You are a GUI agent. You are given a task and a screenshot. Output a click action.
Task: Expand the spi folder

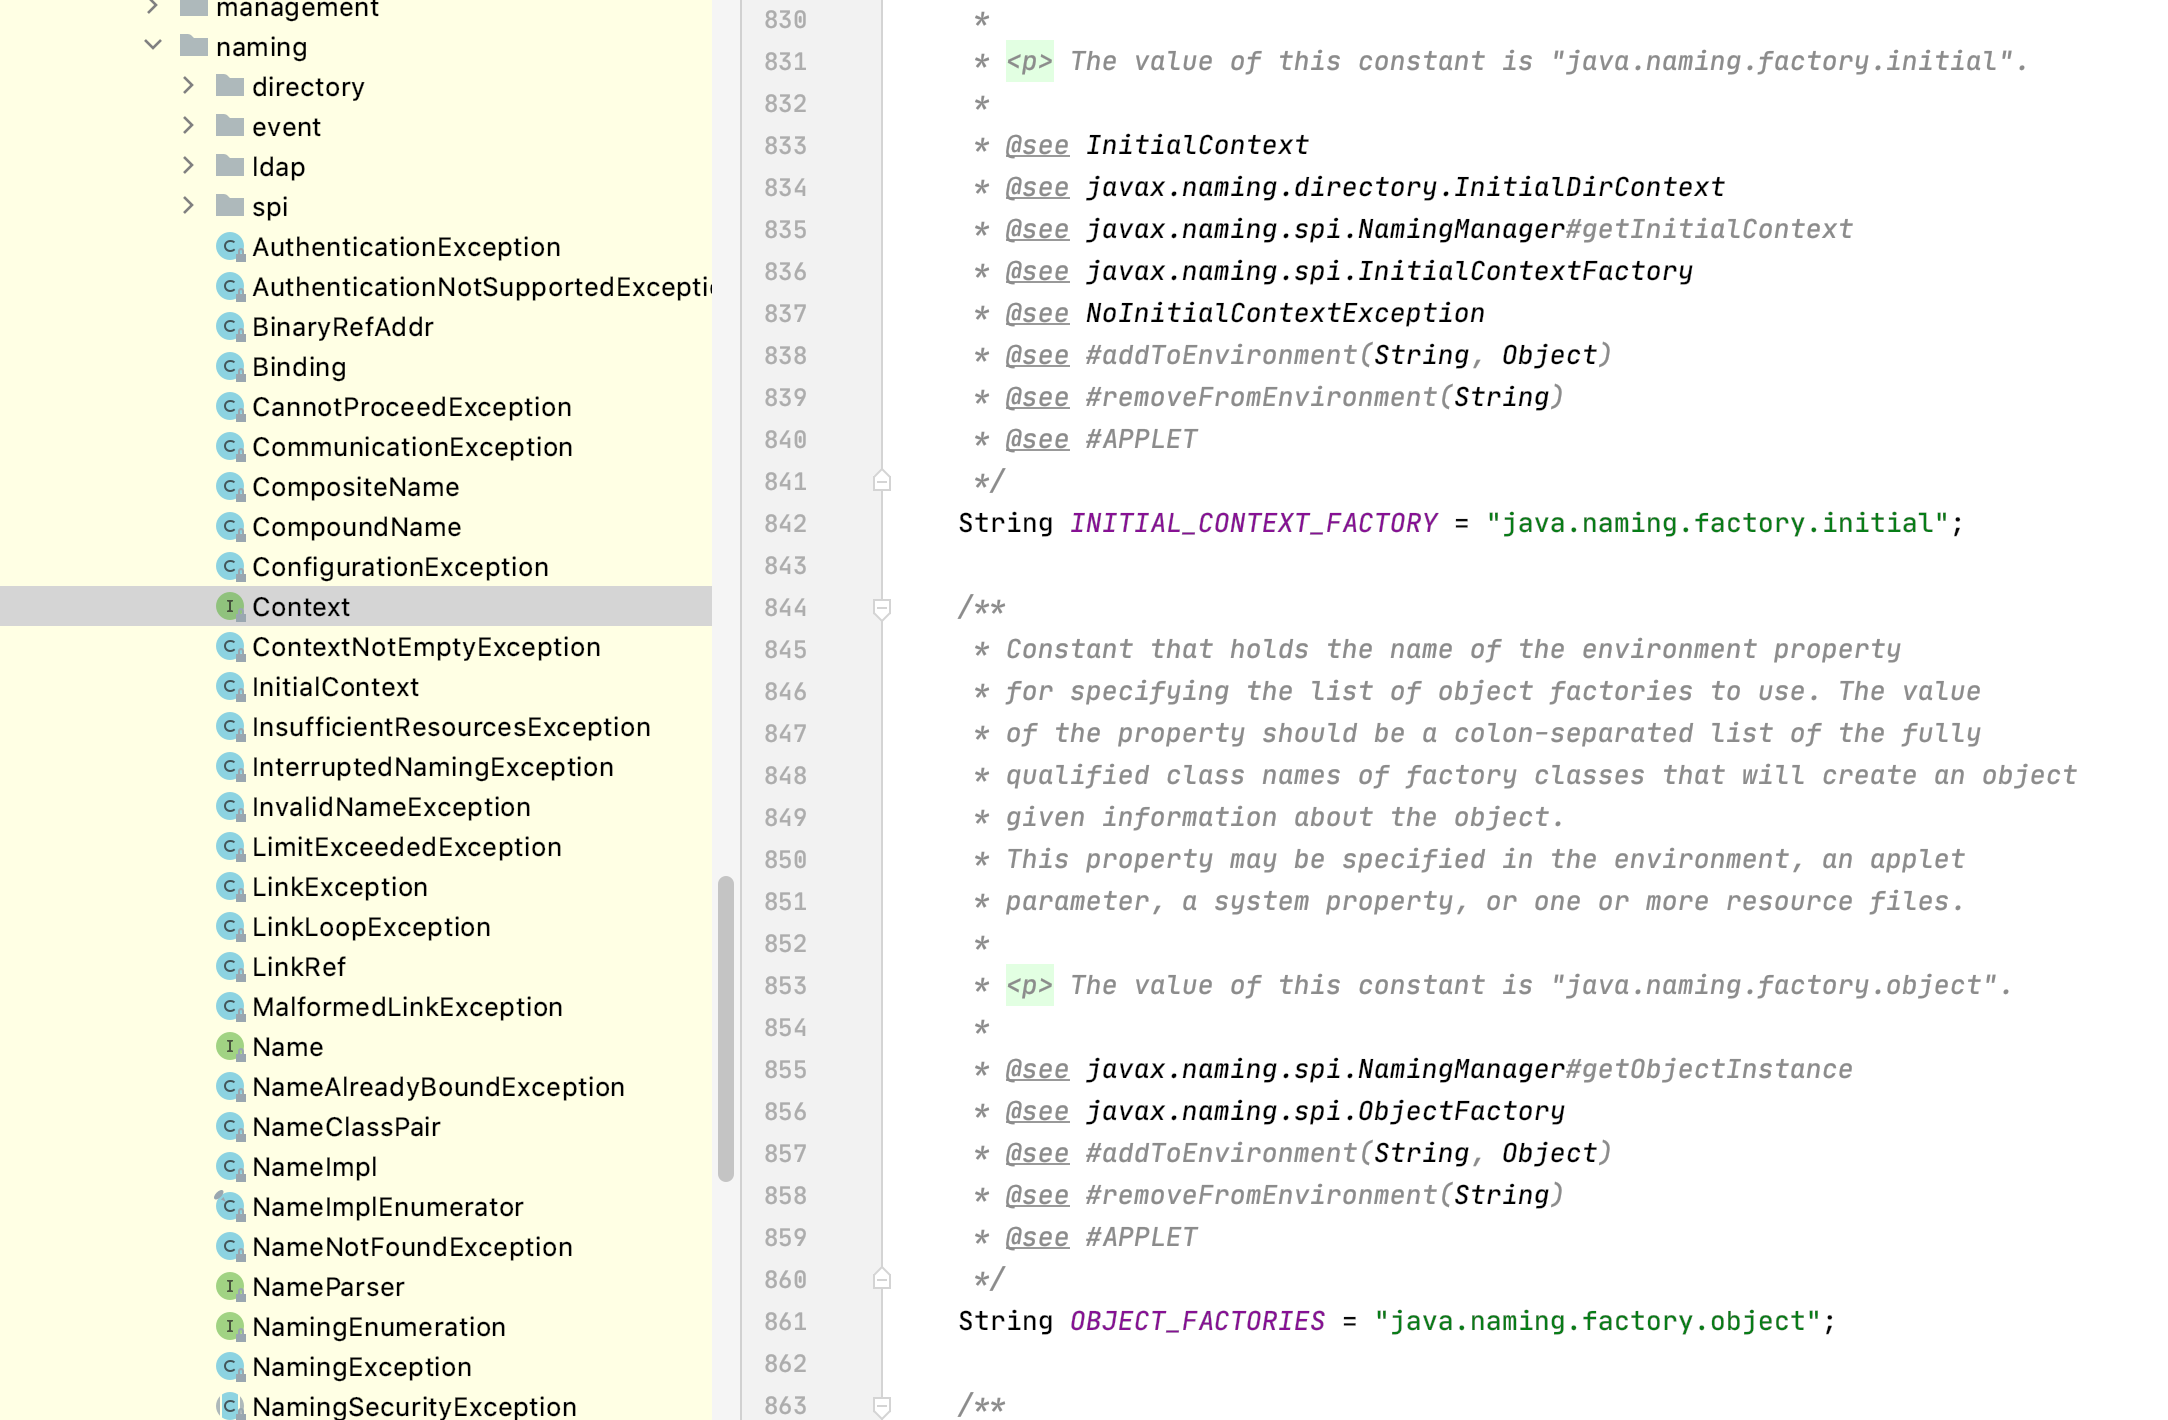[x=189, y=206]
